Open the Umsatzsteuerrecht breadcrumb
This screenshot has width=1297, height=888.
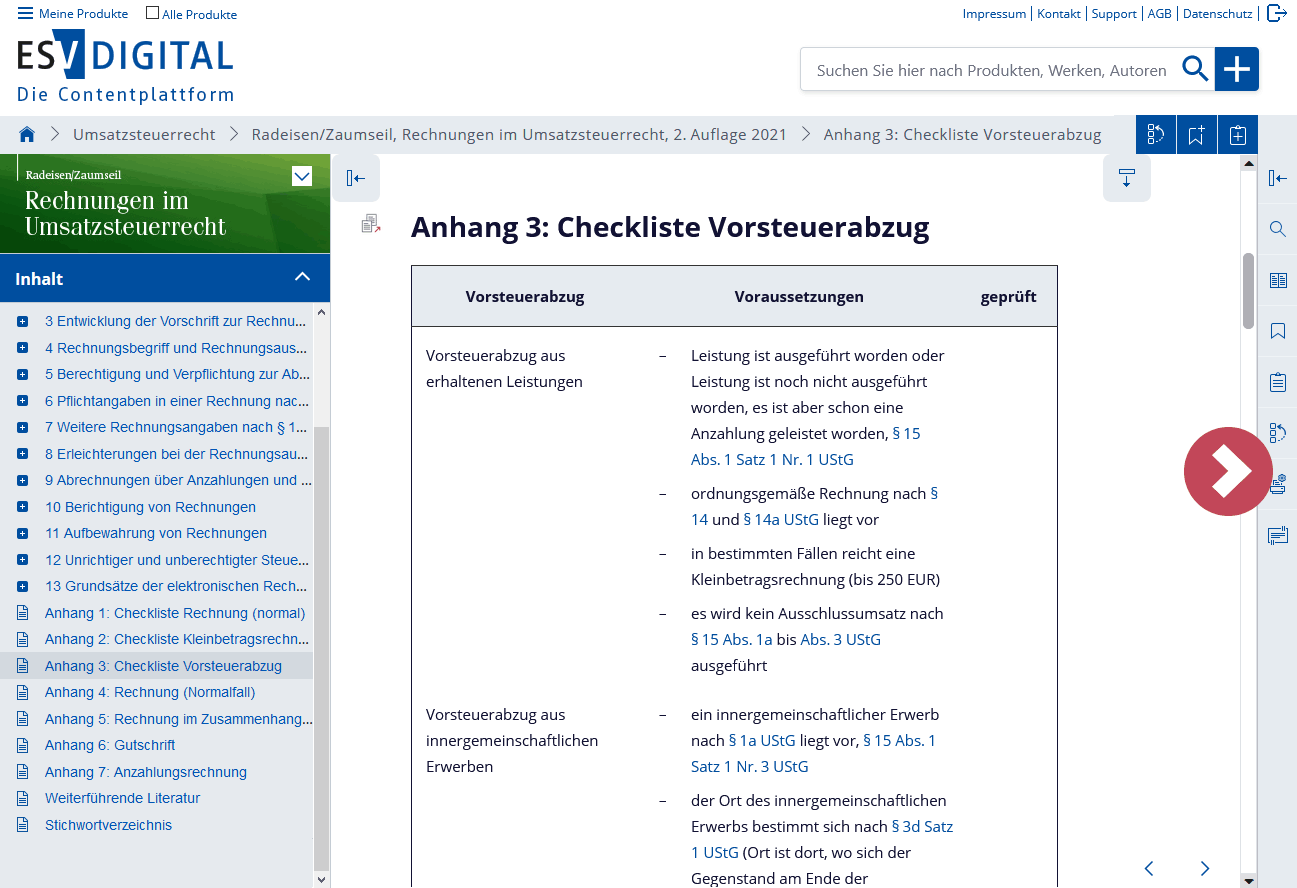click(144, 134)
